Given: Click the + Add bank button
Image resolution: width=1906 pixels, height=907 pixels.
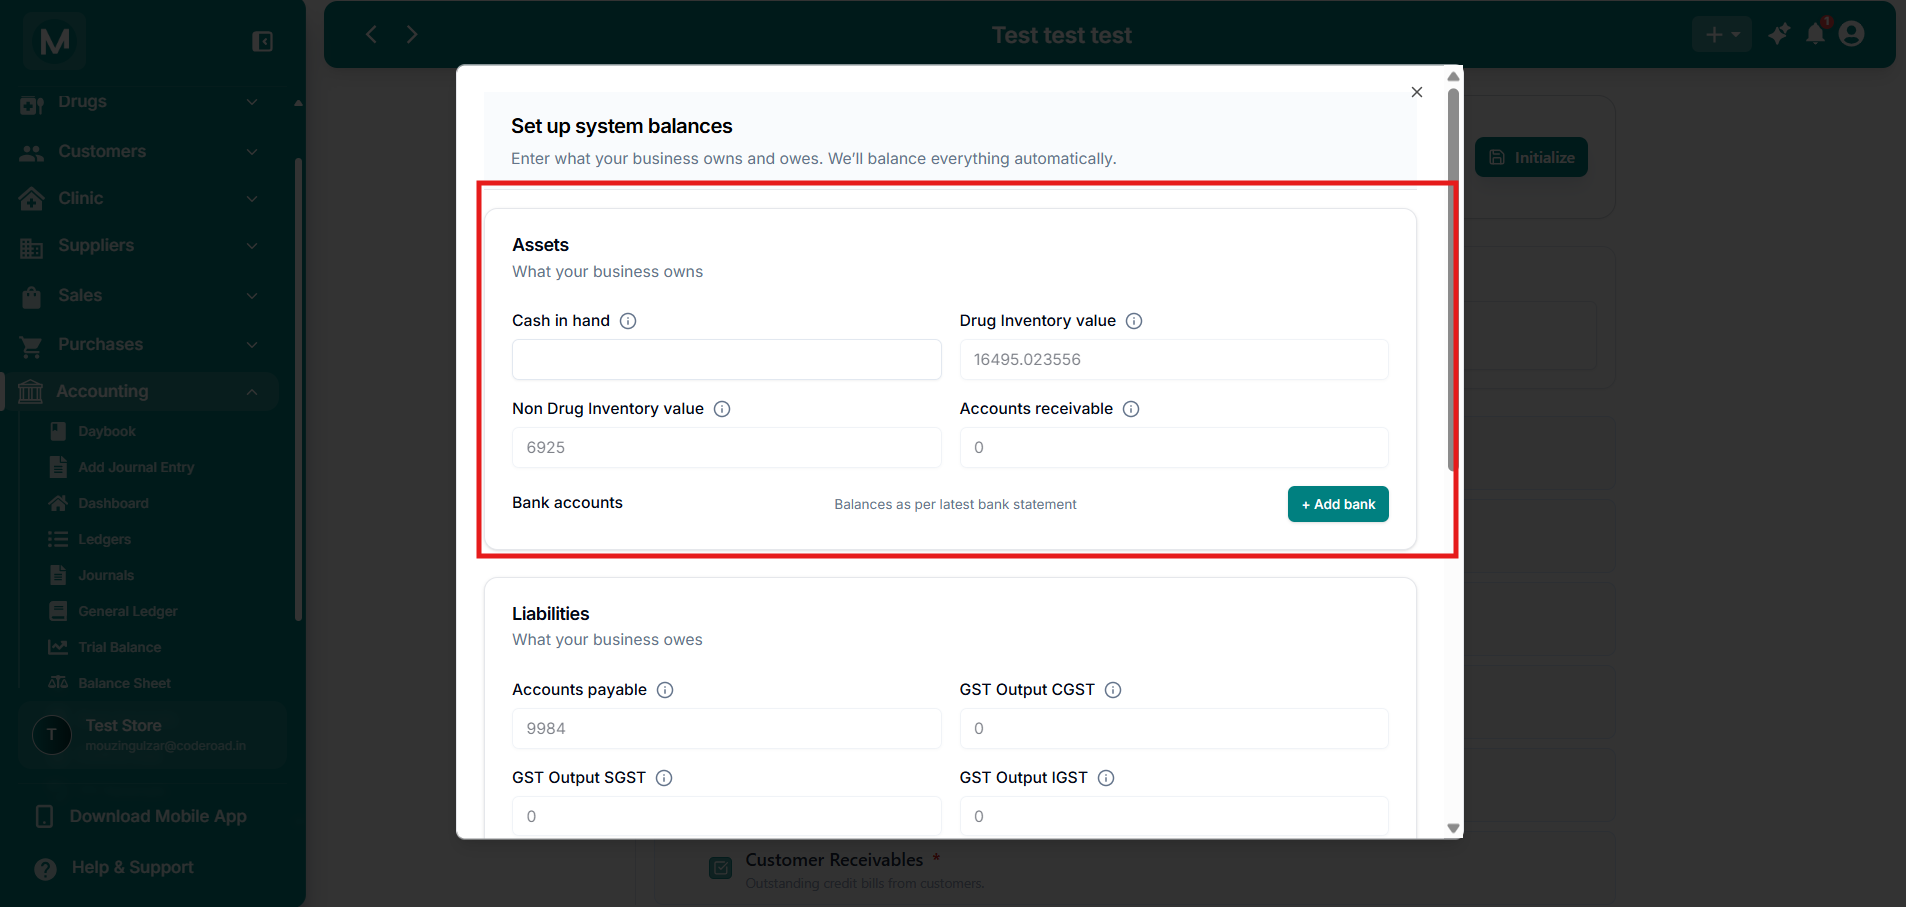Looking at the screenshot, I should coord(1338,504).
